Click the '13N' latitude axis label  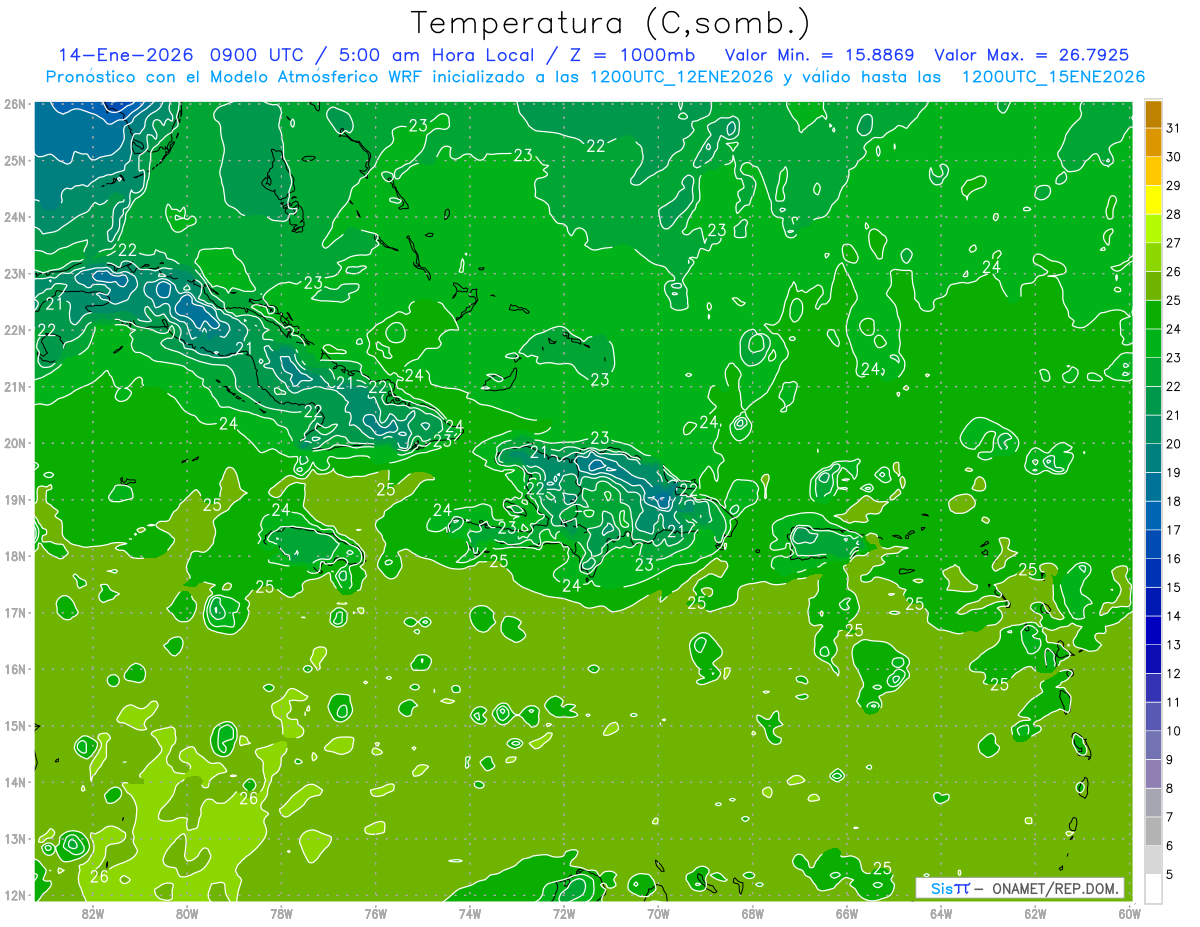(15, 838)
